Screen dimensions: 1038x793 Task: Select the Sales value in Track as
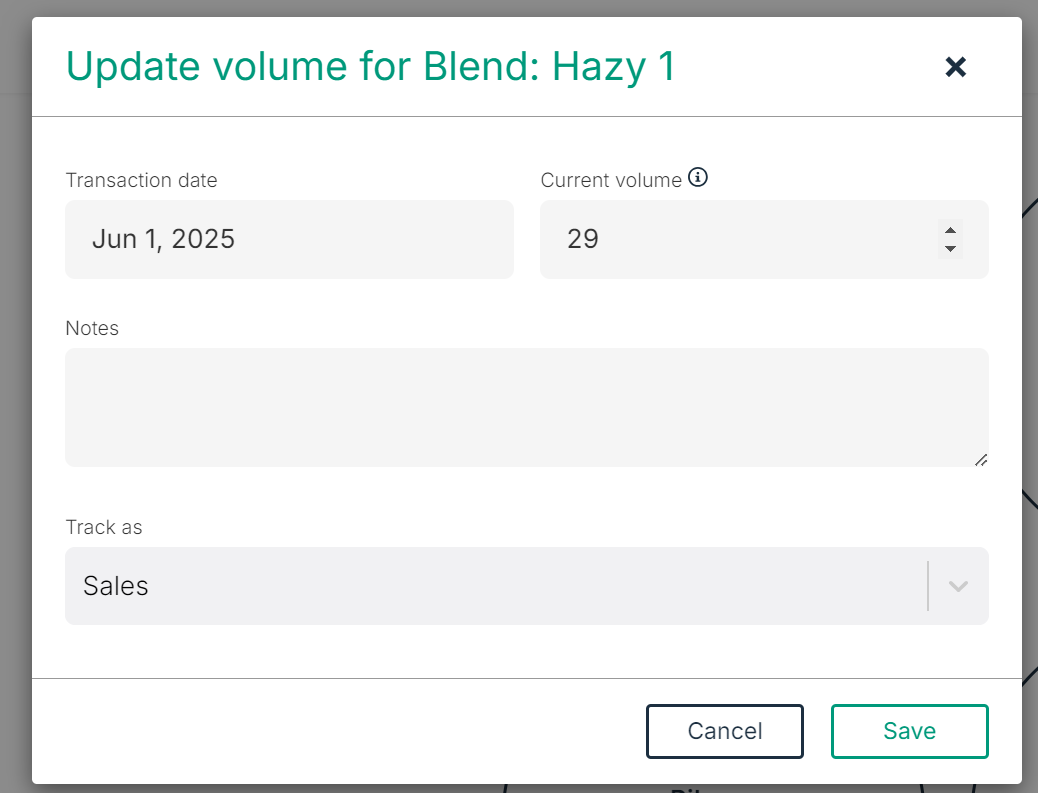[115, 586]
